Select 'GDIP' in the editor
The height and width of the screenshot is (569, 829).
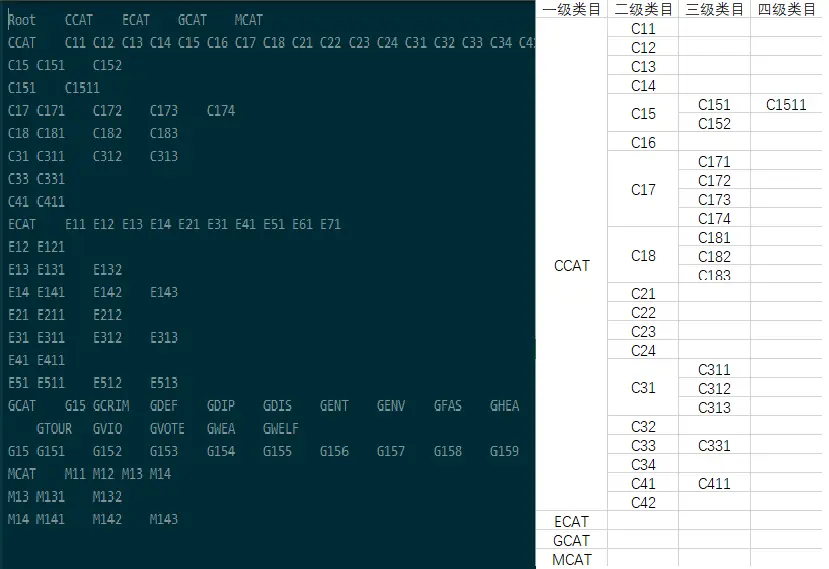[221, 406]
